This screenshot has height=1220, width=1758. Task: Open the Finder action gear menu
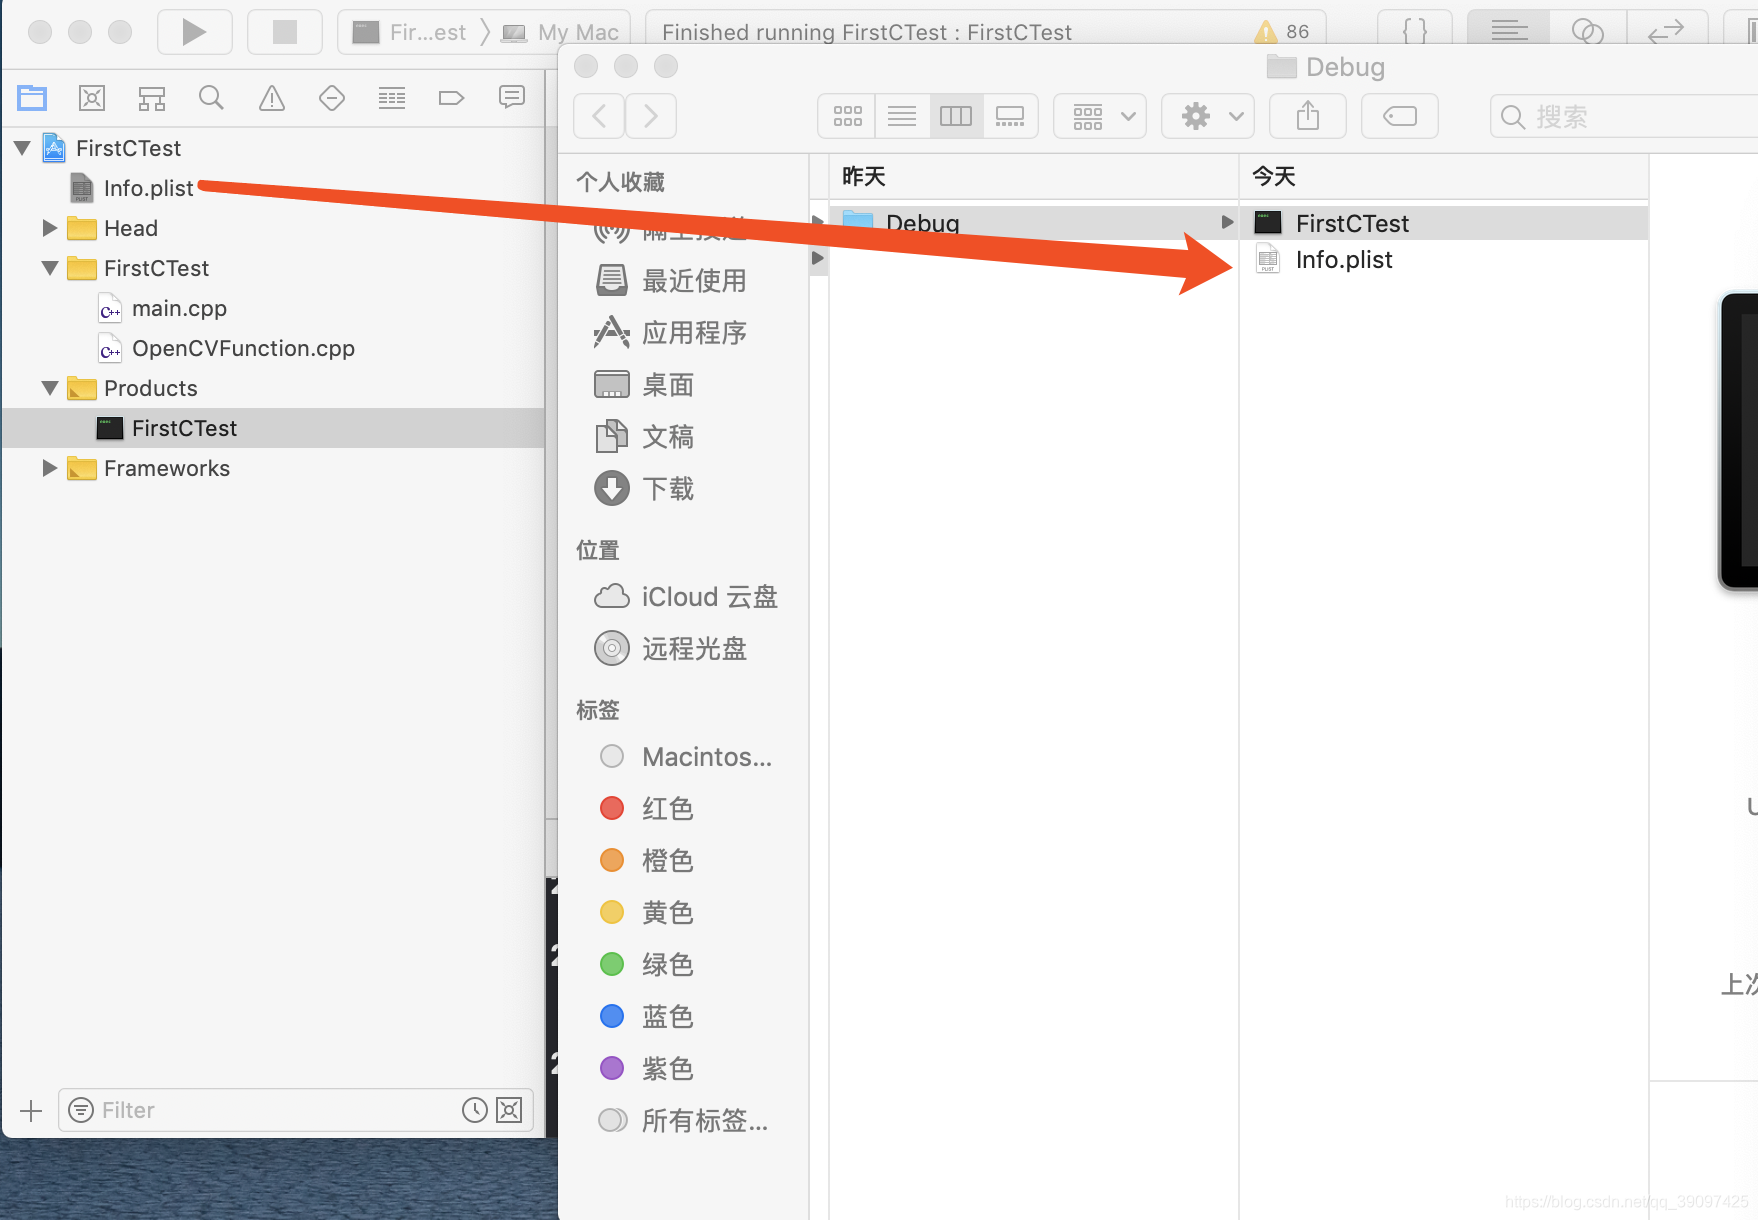pyautogui.click(x=1207, y=116)
